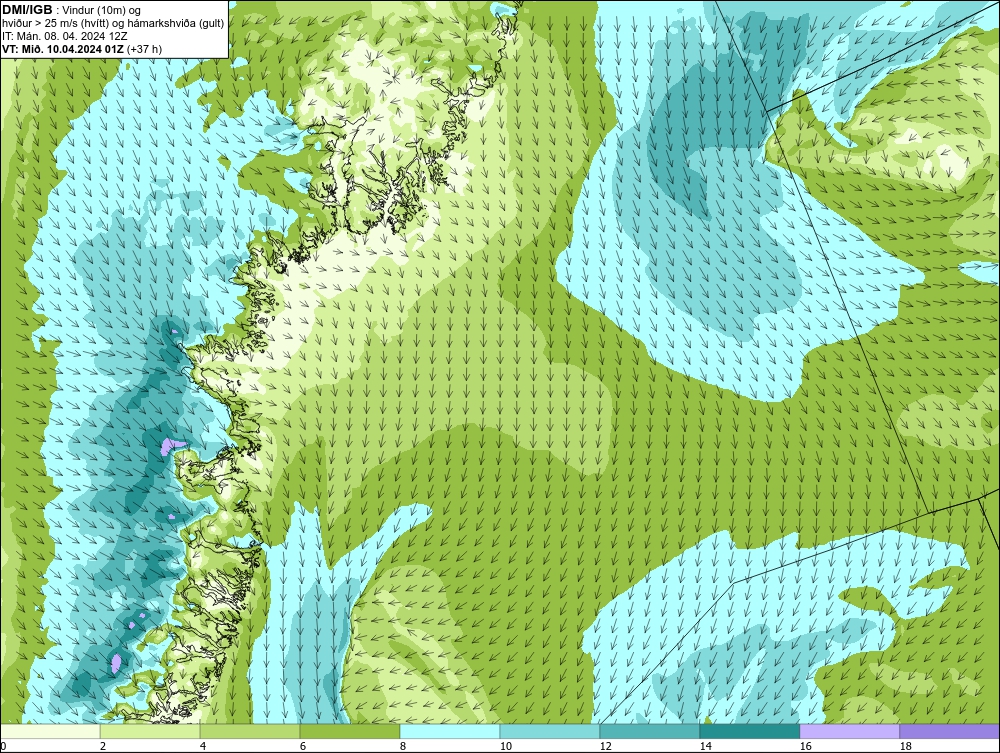The image size is (1000, 753).
Task: Select the 14–16 m/s dark teal swatch
Action: [x=749, y=731]
